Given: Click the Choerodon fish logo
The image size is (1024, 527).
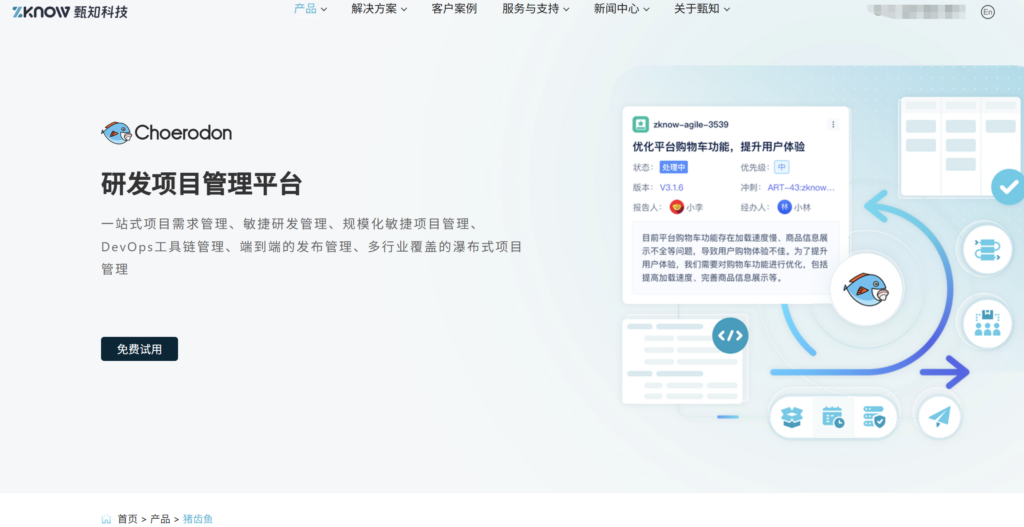Looking at the screenshot, I should point(167,133).
